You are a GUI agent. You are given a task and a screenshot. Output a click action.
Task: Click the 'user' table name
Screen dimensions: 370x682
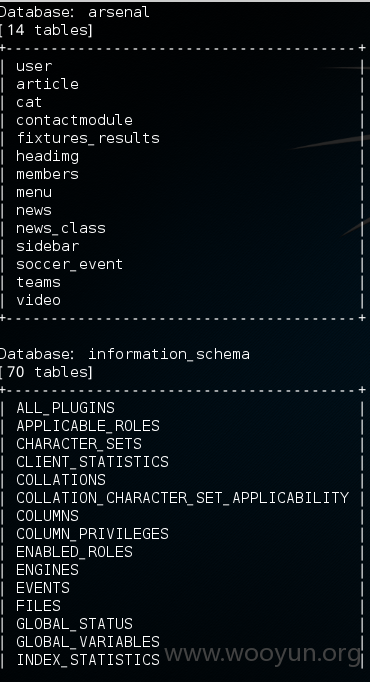coord(34,66)
